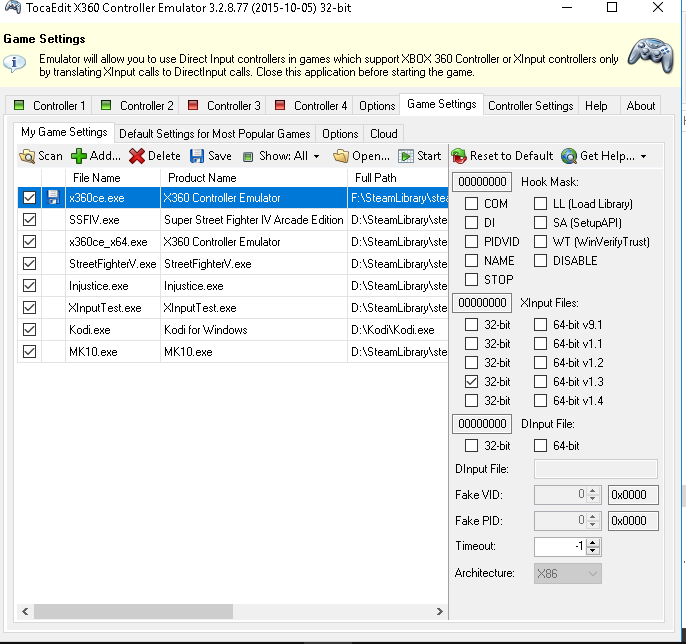Select the StreetFighterV.exe row
The height and width of the screenshot is (644, 686).
tap(233, 263)
